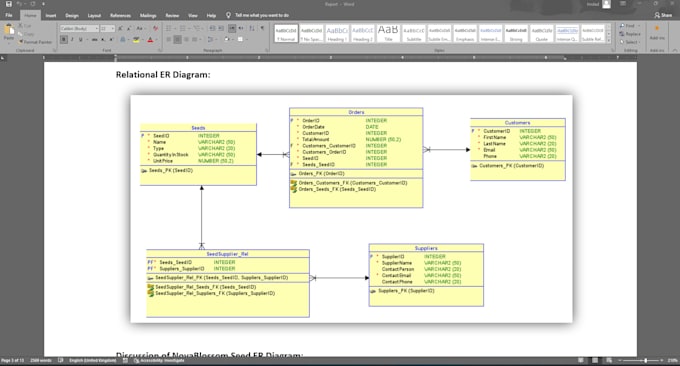
Task: Click the Numbering list icon
Action: click(x=183, y=29)
